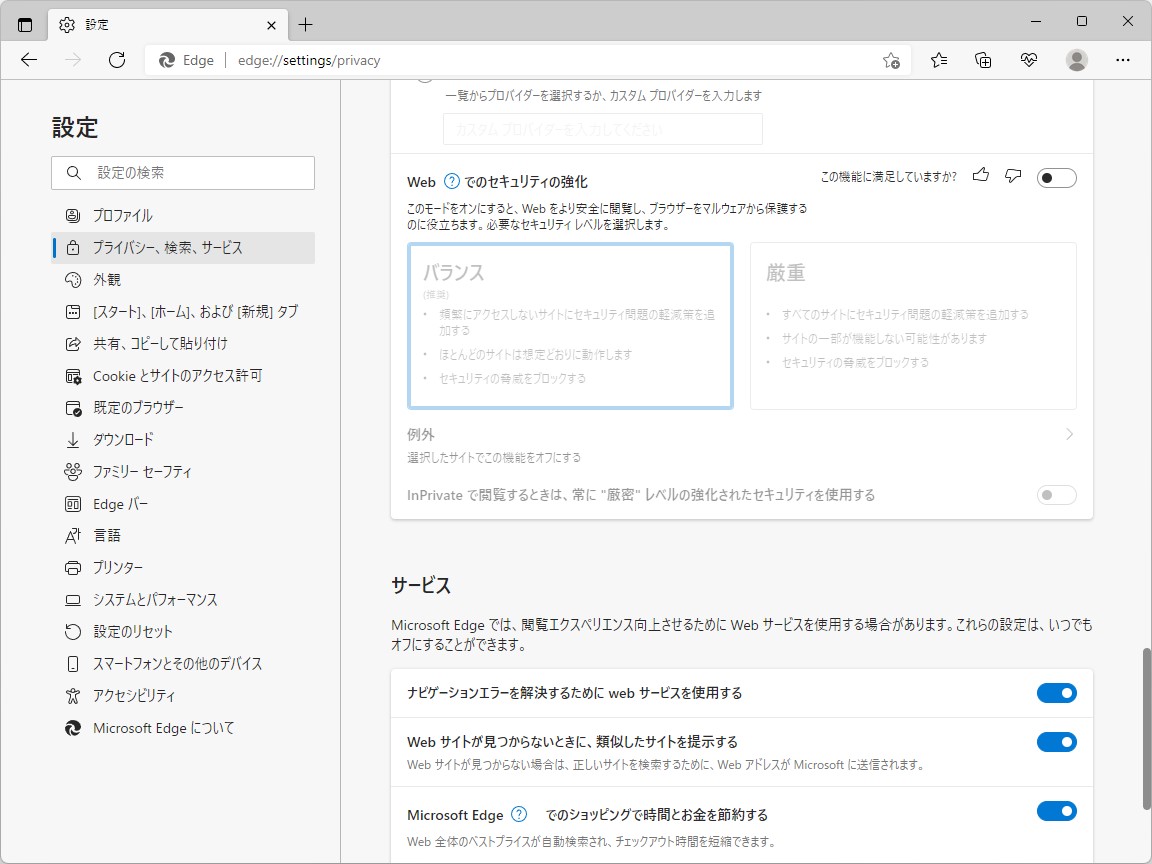Give thumbs up feedback on the feature

tap(980, 175)
